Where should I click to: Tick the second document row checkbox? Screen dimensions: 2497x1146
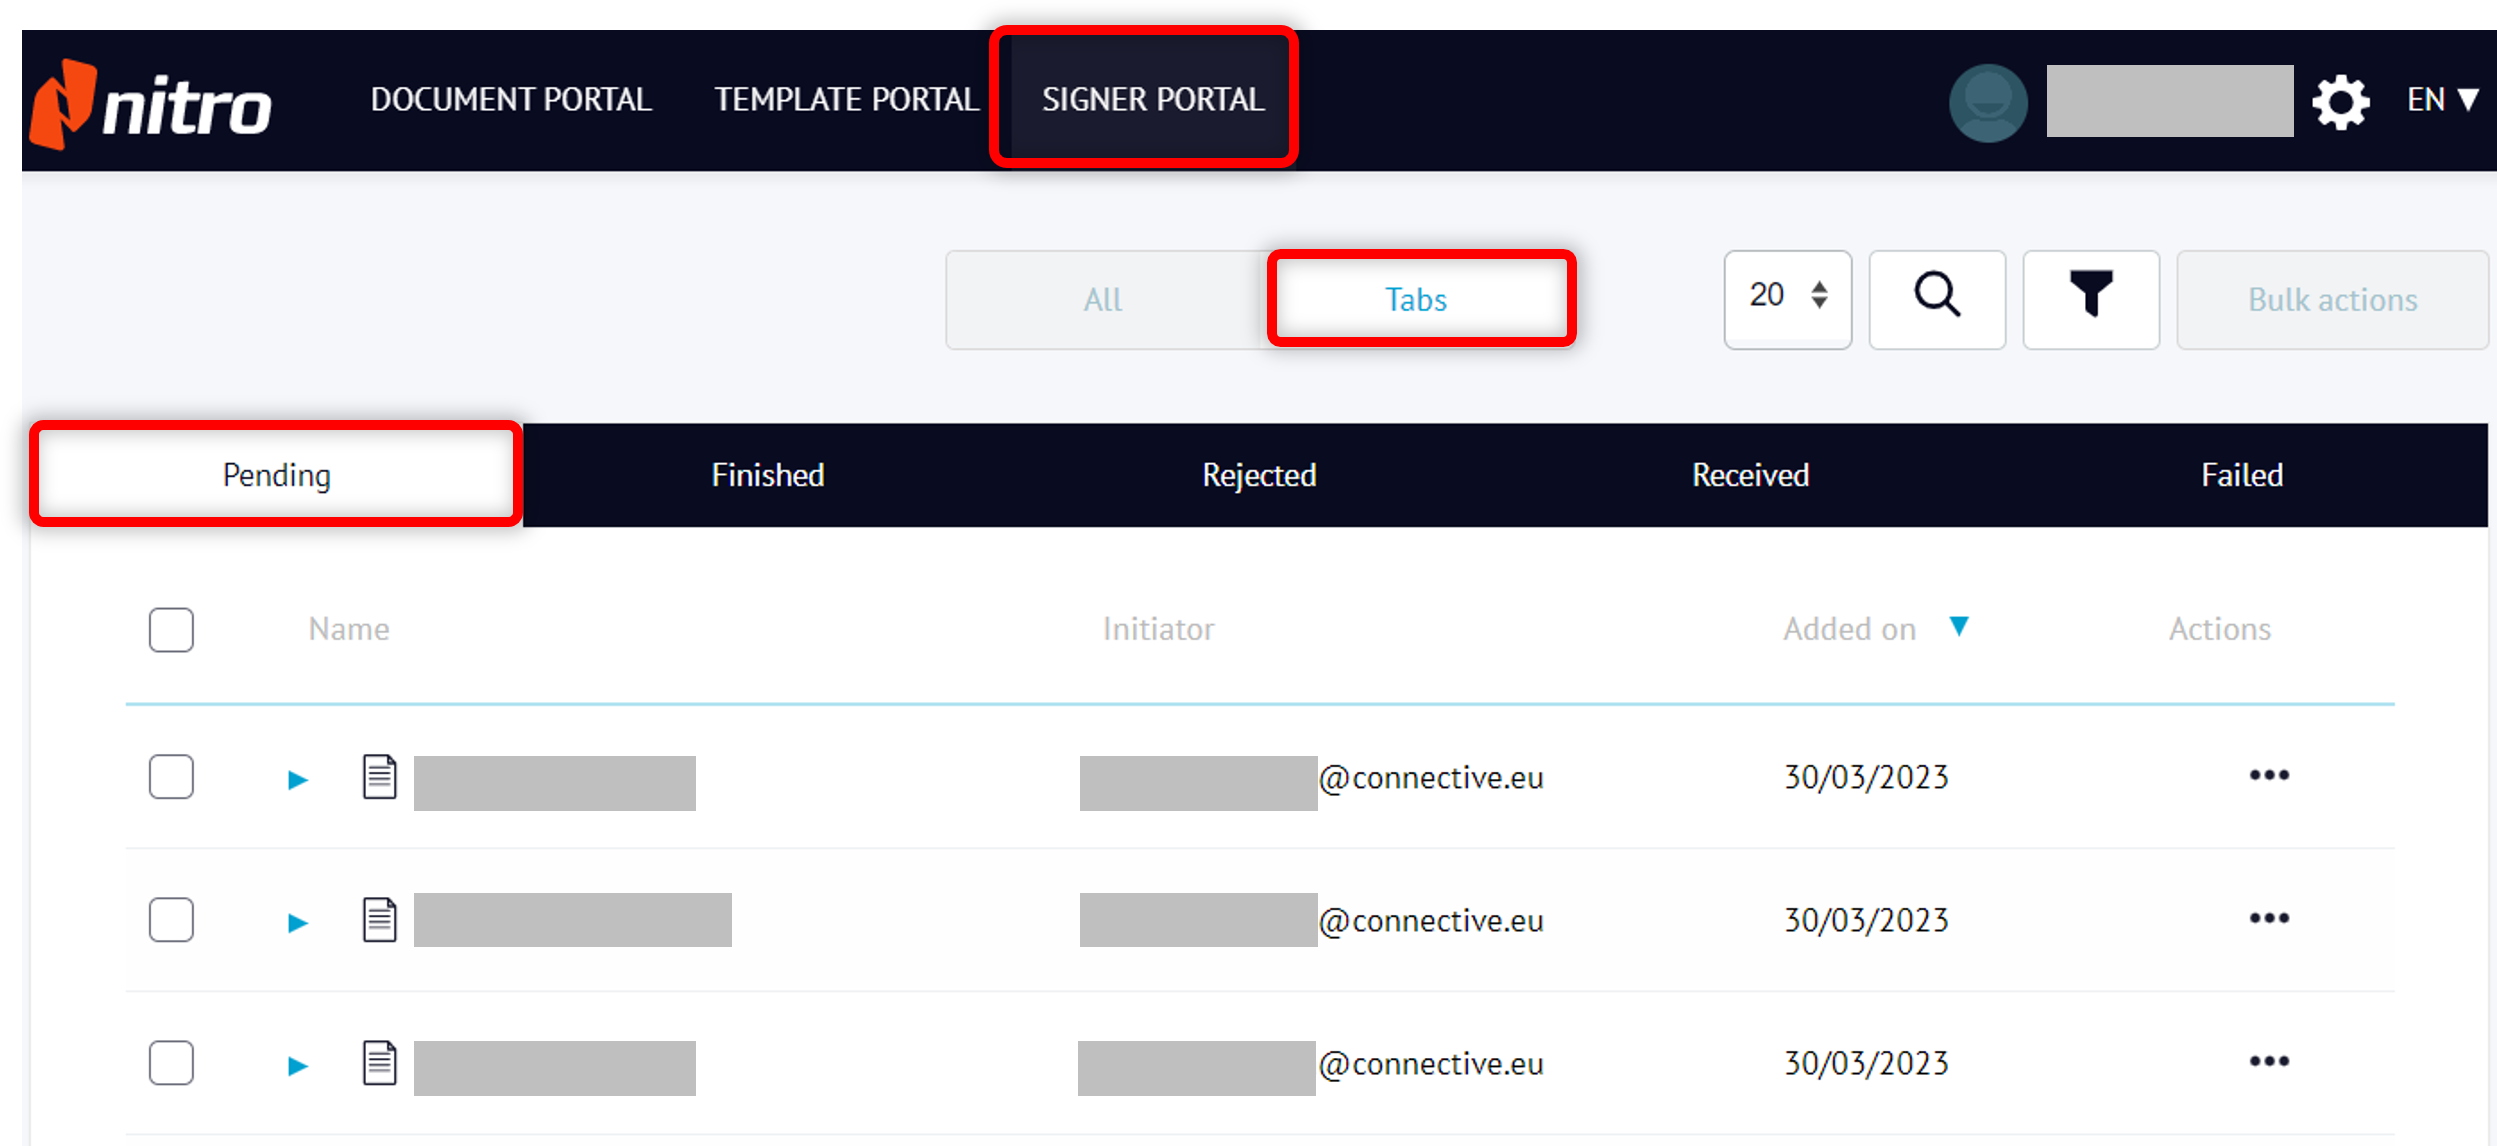point(171,920)
